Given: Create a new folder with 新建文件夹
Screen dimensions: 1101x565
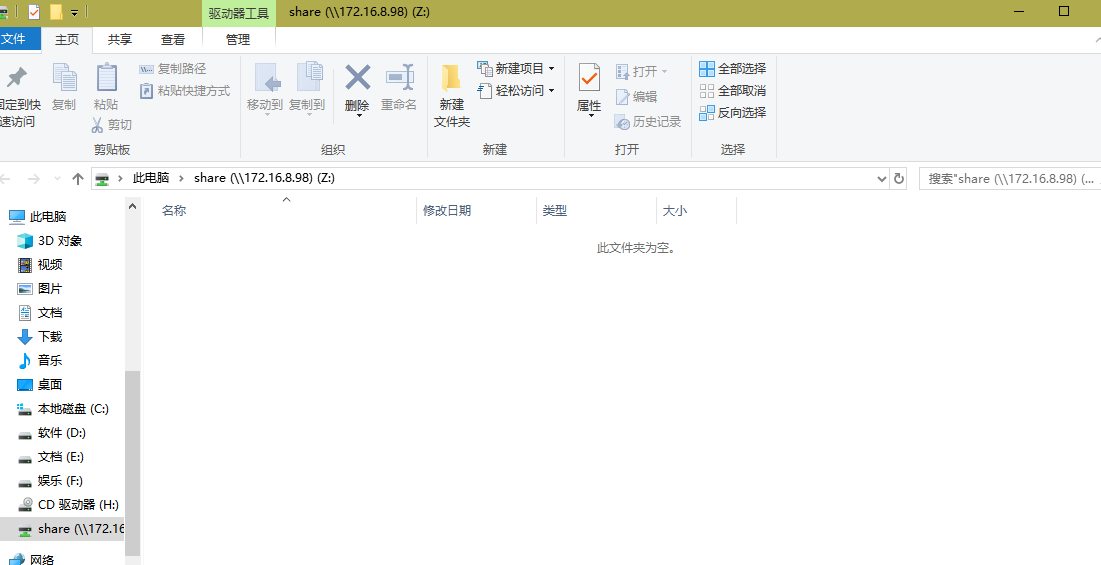Looking at the screenshot, I should point(451,95).
